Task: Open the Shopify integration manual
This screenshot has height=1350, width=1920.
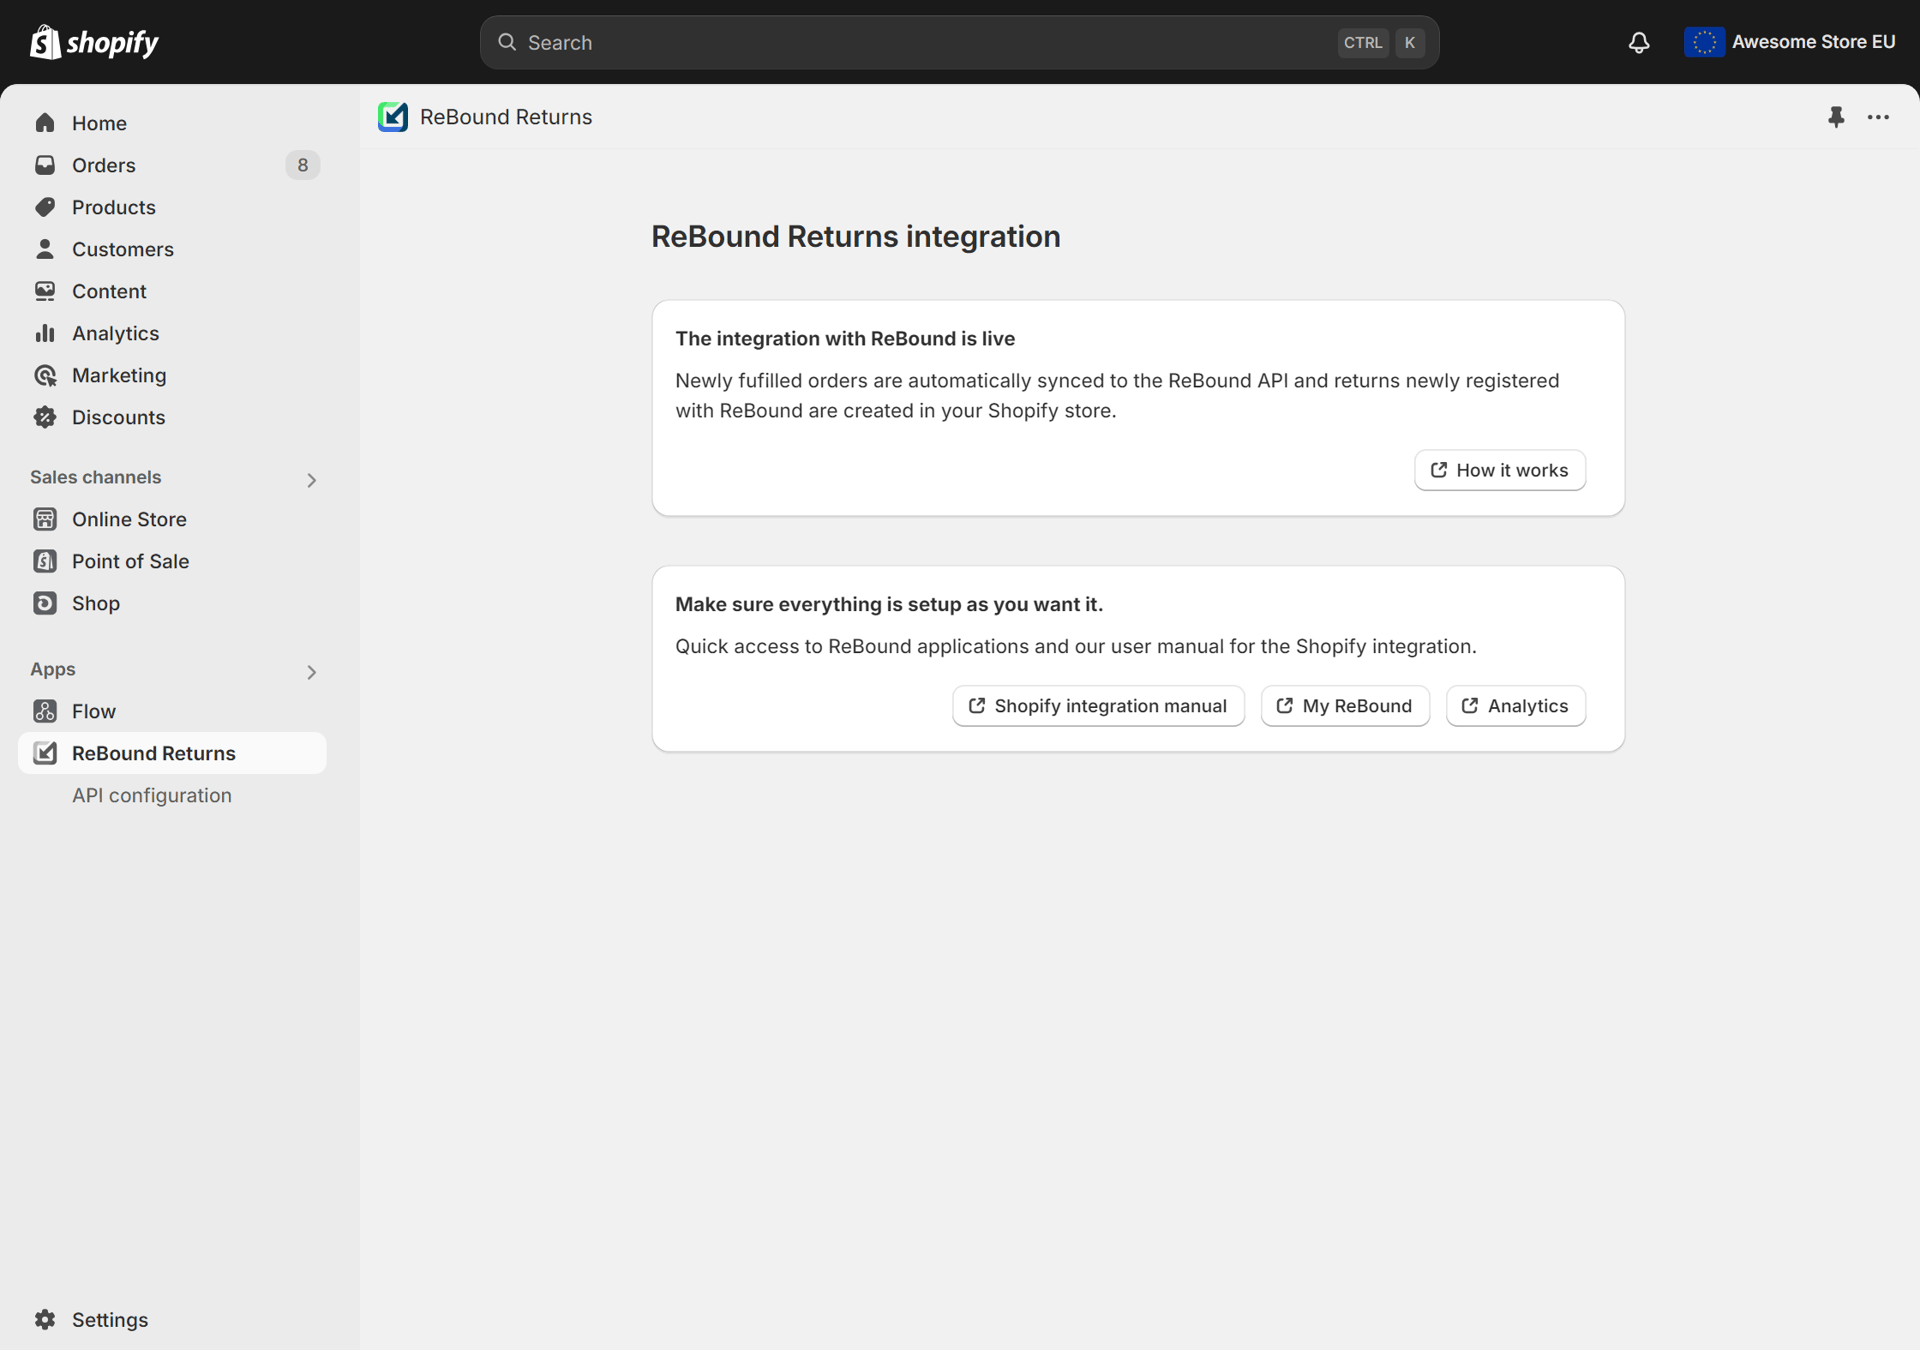Action: (x=1098, y=706)
